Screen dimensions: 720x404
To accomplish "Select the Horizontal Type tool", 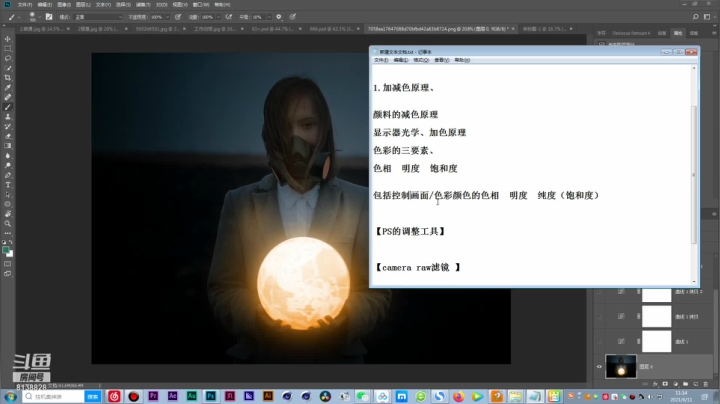I will click(x=8, y=185).
